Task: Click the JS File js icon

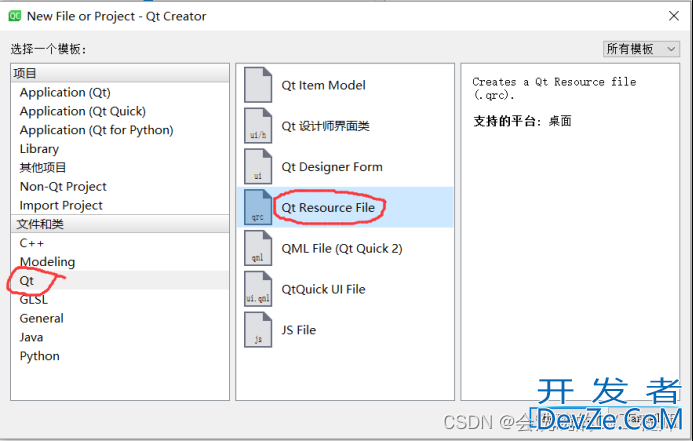Action: coord(258,330)
